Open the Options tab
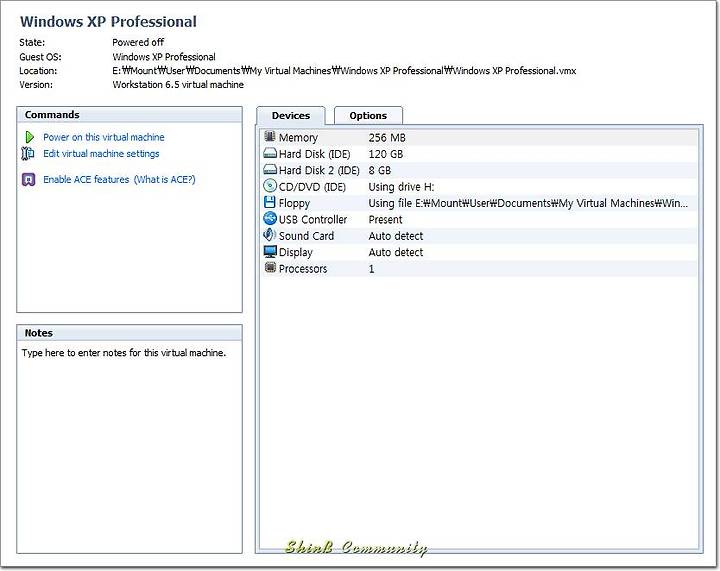Image resolution: width=720 pixels, height=571 pixels. 368,116
